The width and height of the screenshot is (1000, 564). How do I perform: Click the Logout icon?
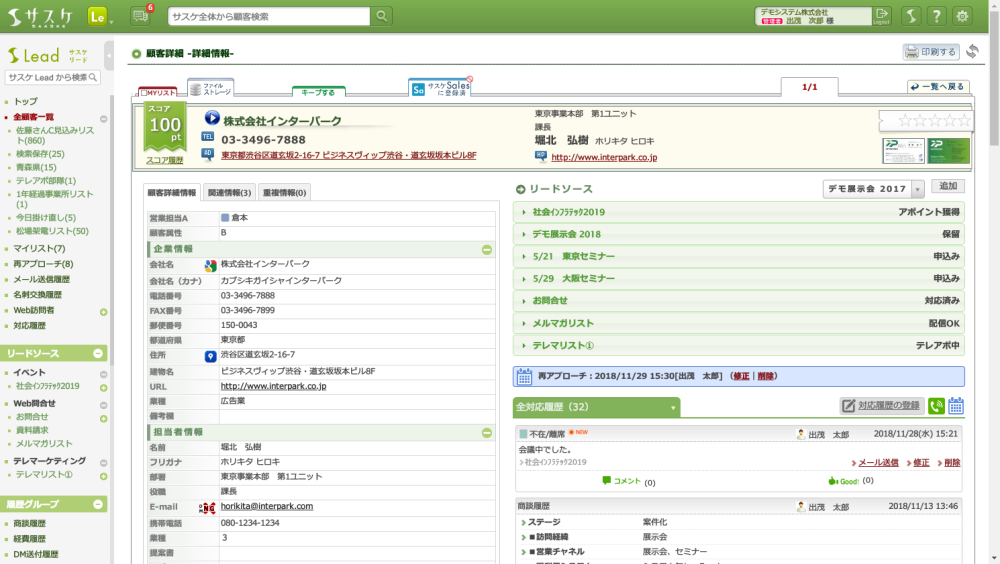pos(881,16)
